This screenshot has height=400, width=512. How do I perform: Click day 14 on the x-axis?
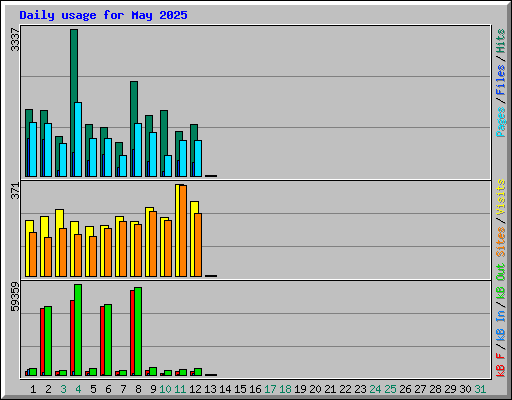[225, 389]
